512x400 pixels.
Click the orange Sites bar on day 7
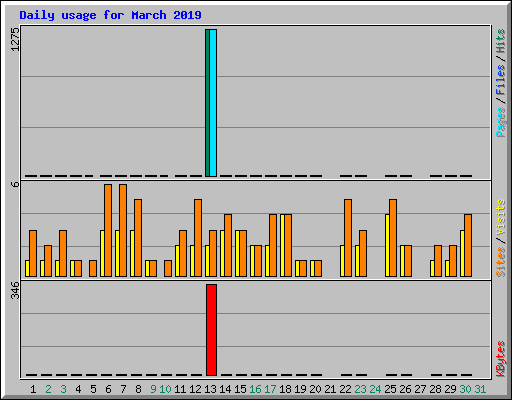click(x=123, y=230)
